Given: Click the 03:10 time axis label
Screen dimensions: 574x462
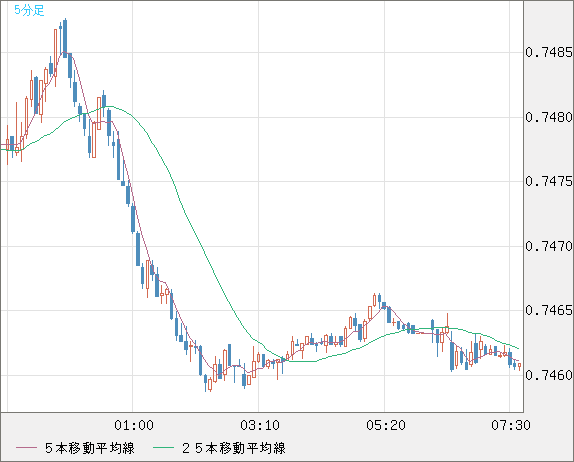Looking at the screenshot, I should tap(260, 425).
